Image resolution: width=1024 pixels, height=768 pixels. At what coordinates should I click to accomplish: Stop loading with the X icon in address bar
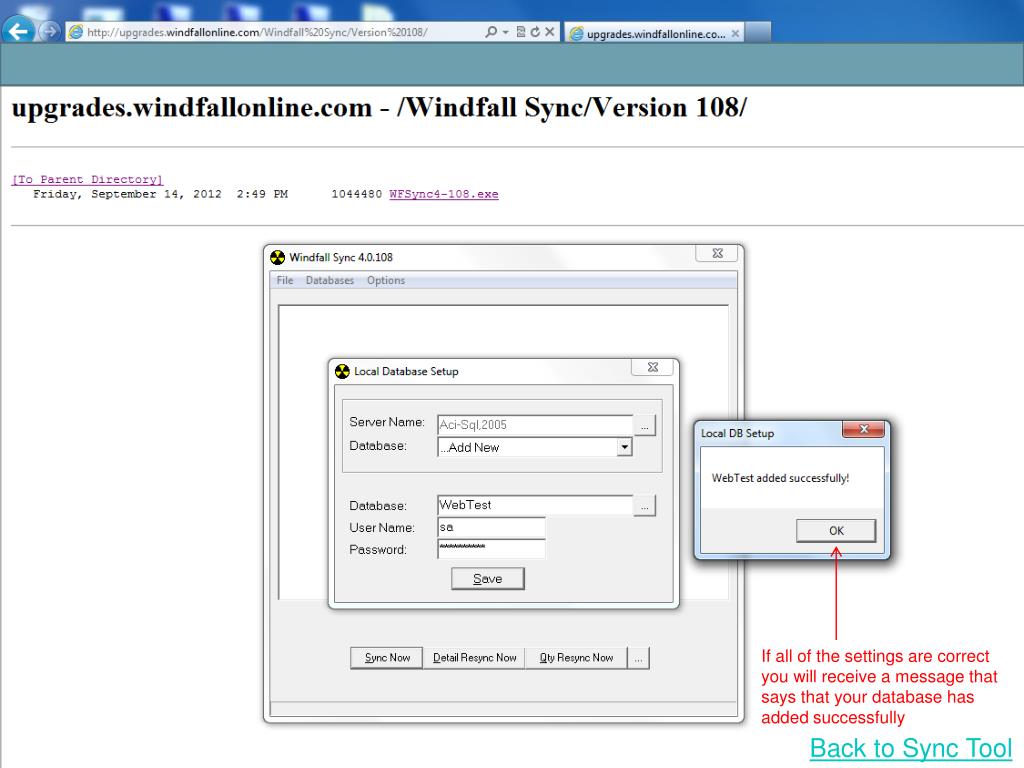(x=550, y=32)
